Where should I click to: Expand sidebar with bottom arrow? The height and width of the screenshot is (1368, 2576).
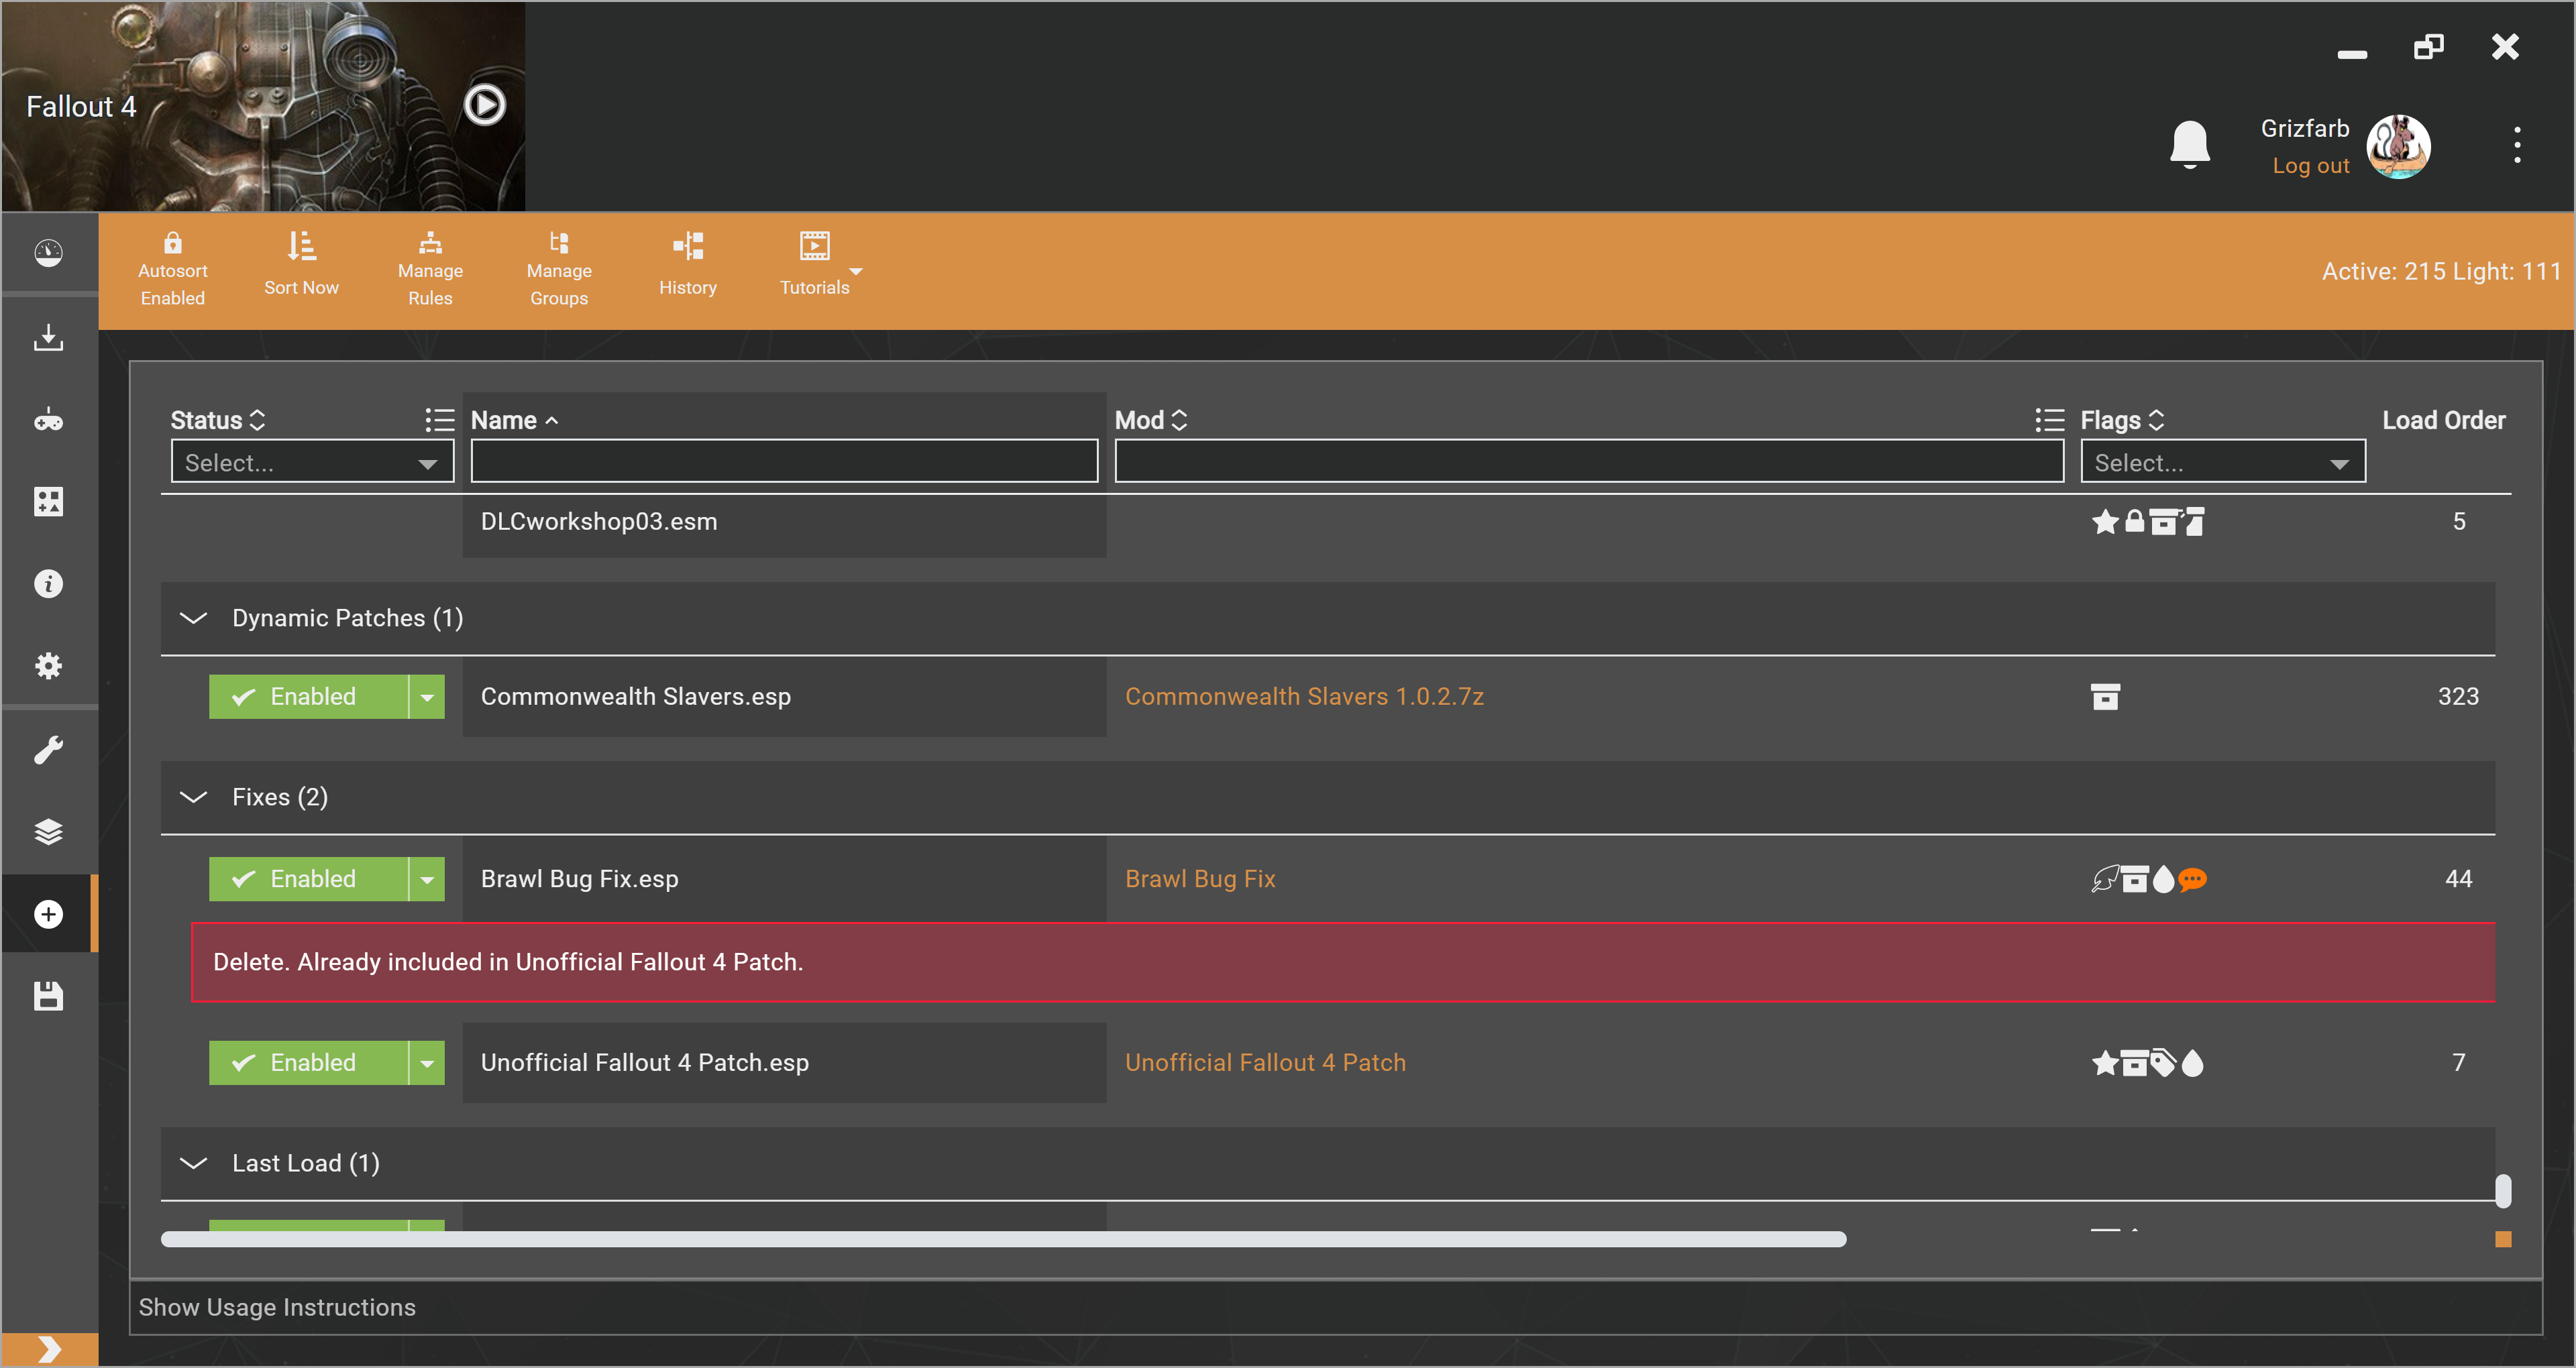point(49,1349)
